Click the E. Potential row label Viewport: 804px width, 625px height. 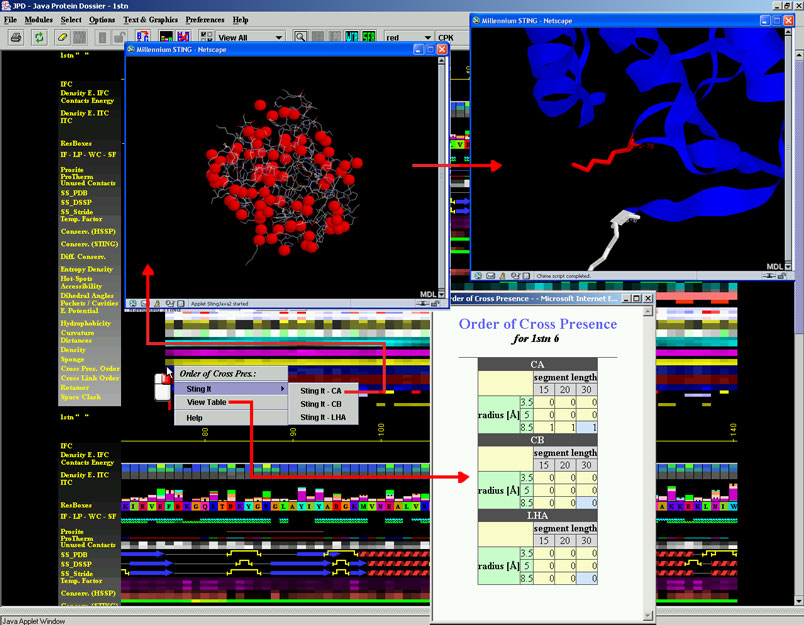(79, 311)
